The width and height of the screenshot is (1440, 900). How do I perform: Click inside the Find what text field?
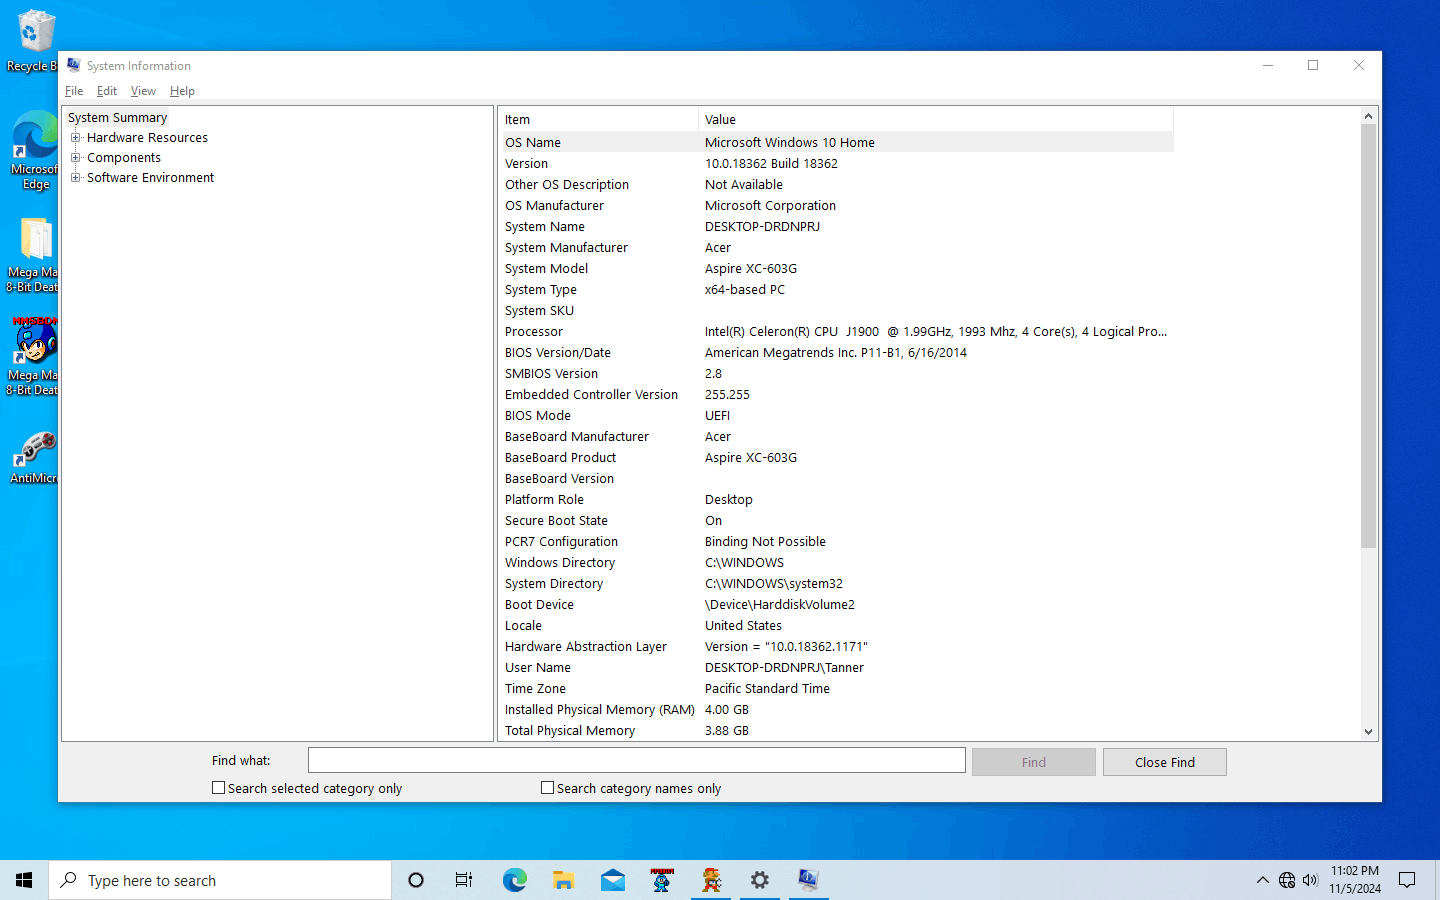(637, 760)
